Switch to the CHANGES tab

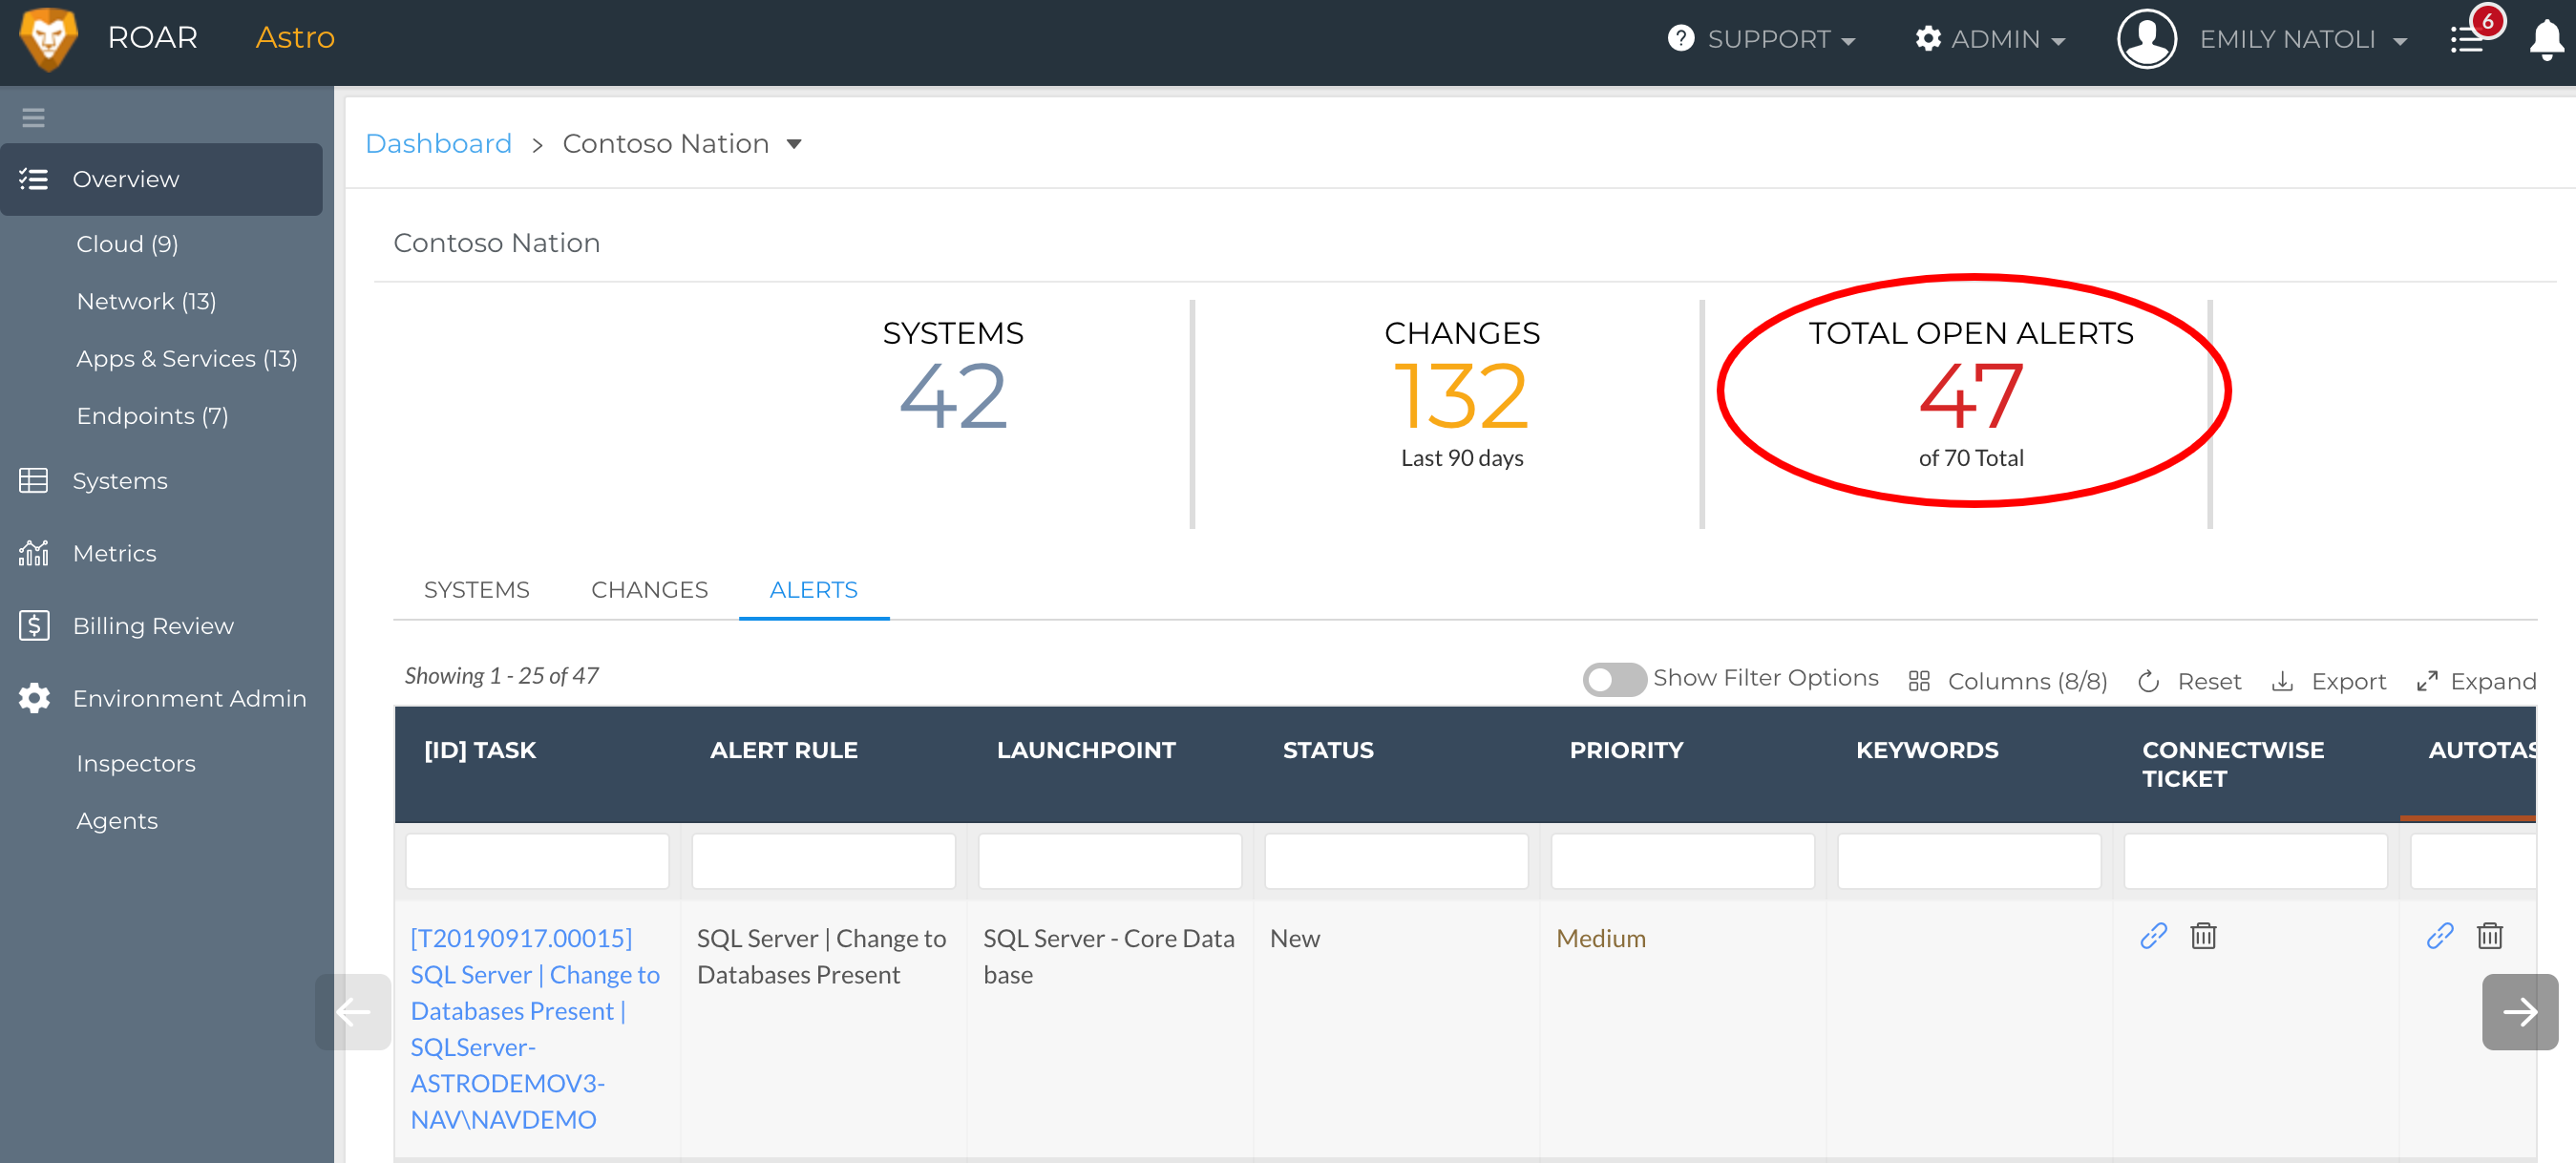coord(648,590)
